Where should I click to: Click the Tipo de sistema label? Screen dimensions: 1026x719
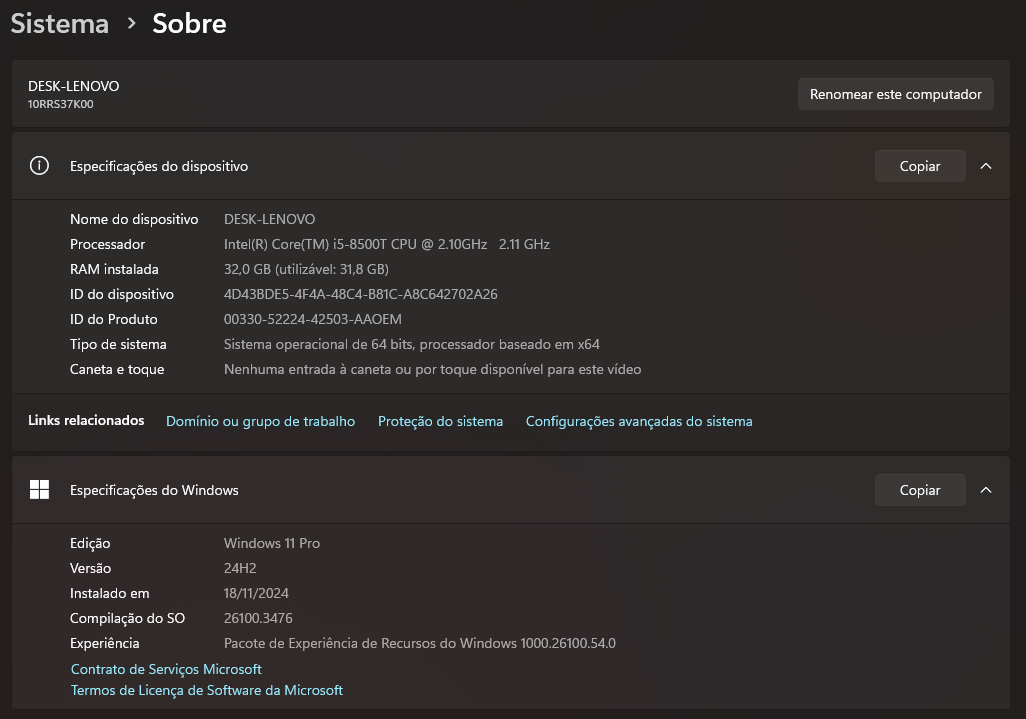pos(118,344)
